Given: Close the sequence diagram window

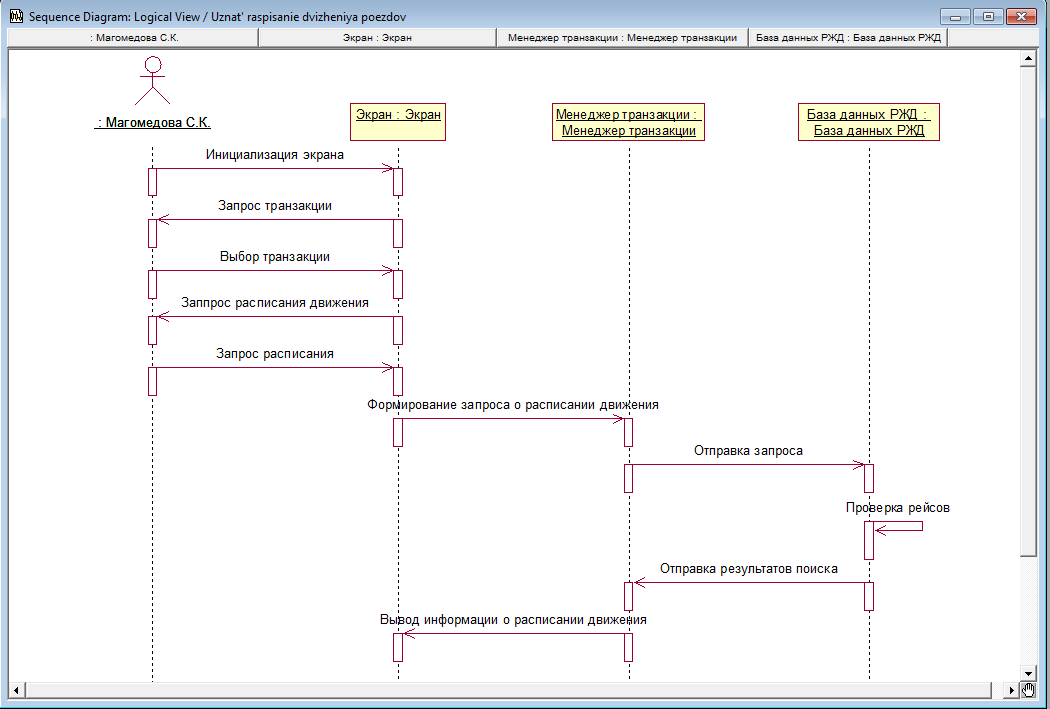Looking at the screenshot, I should tap(1021, 17).
